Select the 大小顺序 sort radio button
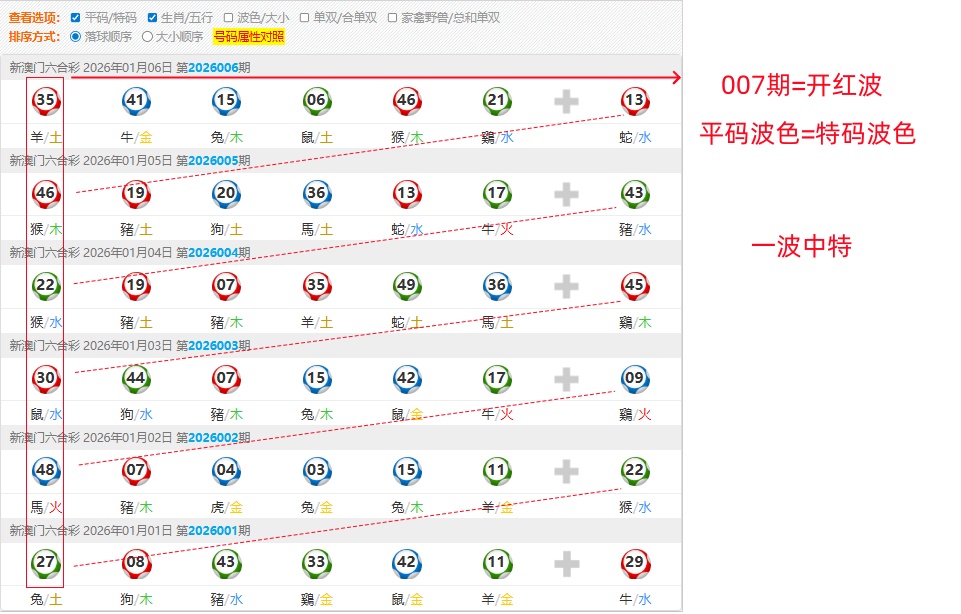The height and width of the screenshot is (614, 961). [148, 37]
